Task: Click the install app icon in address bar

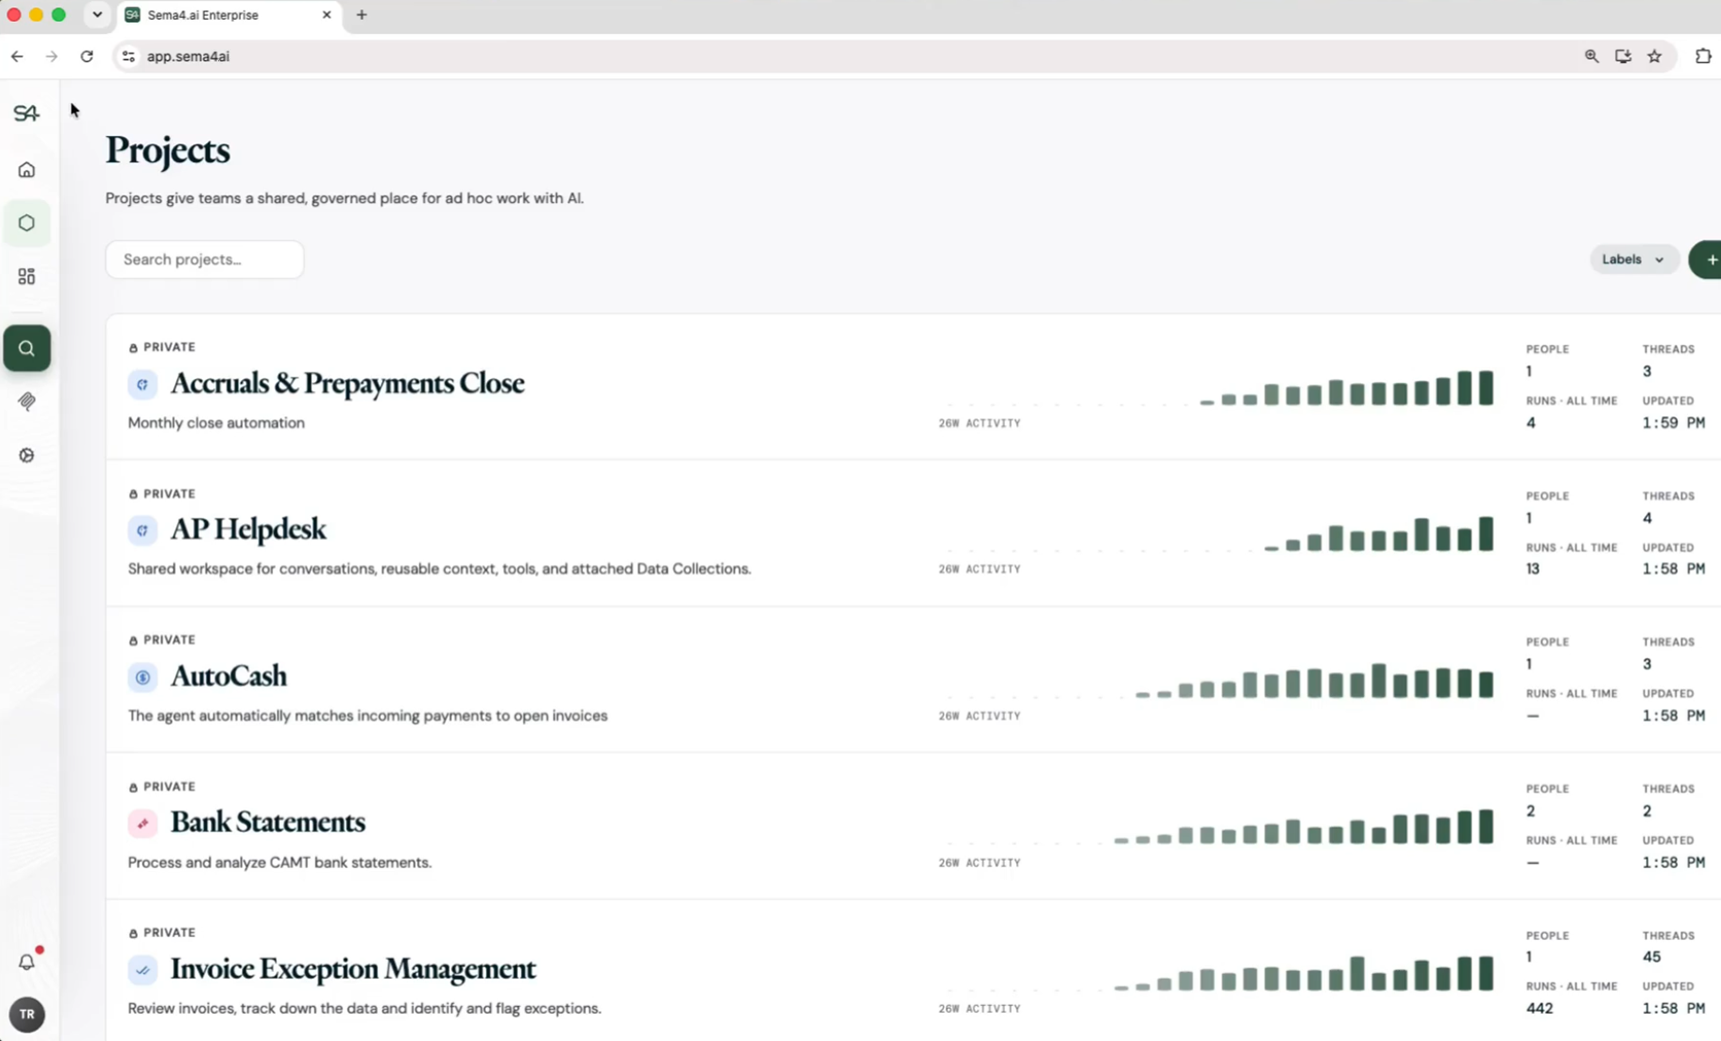Action: point(1623,57)
